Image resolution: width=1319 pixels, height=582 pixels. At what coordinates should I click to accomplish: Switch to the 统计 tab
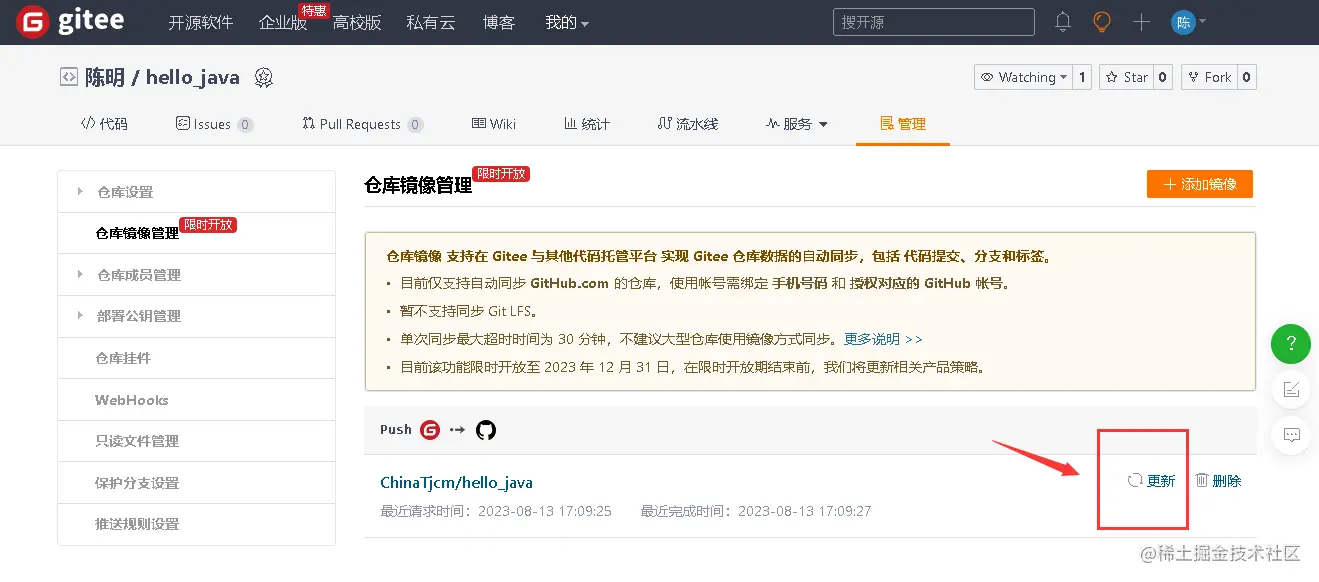[587, 124]
